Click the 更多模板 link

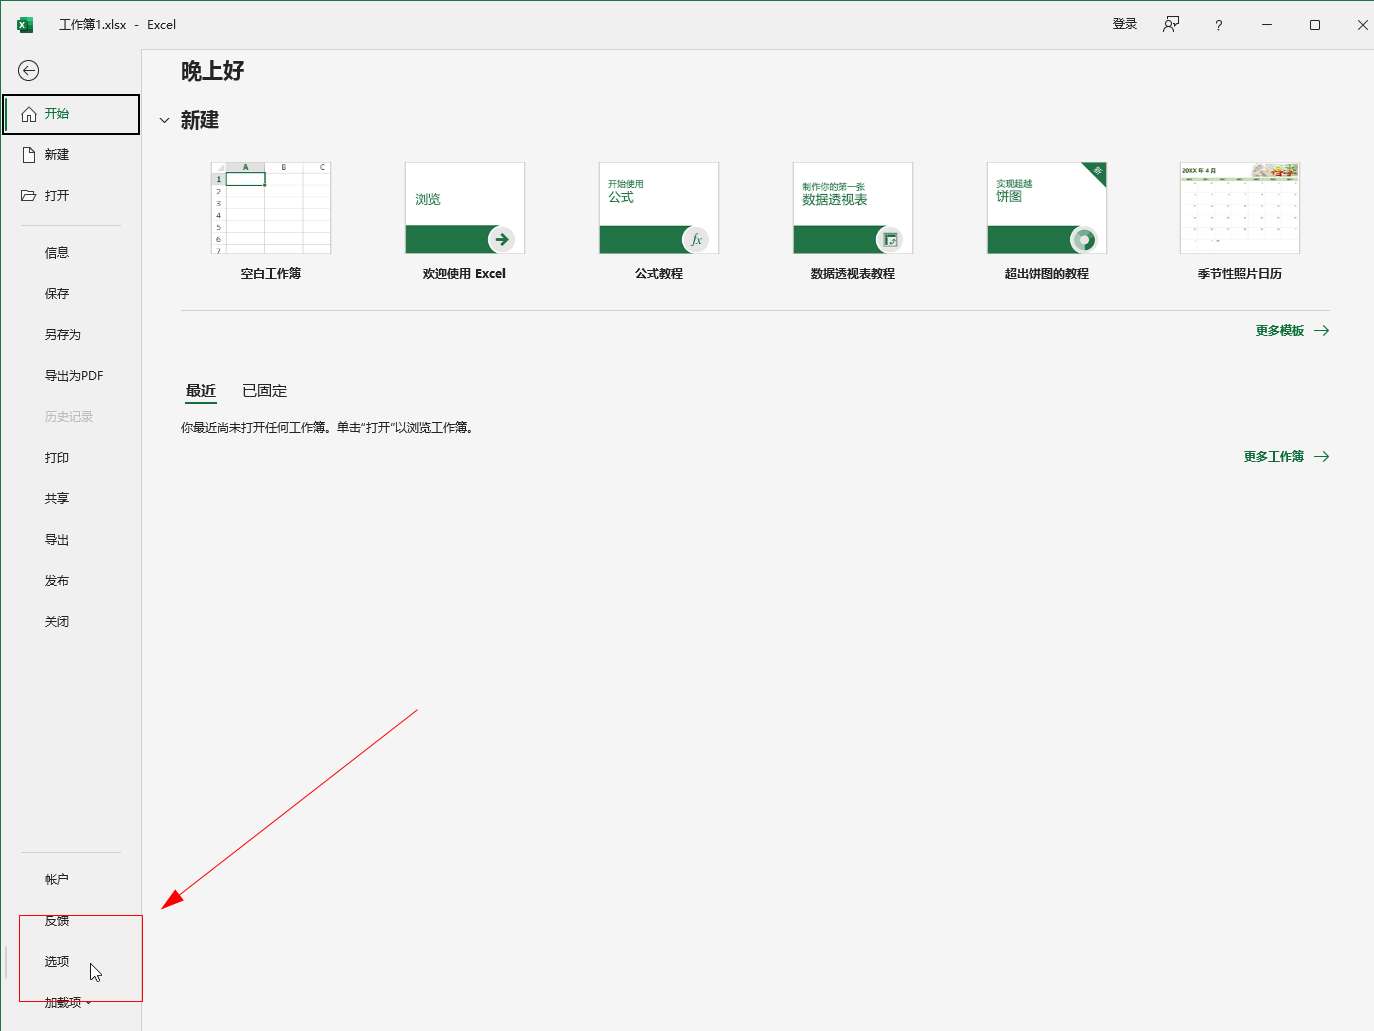coord(1292,331)
